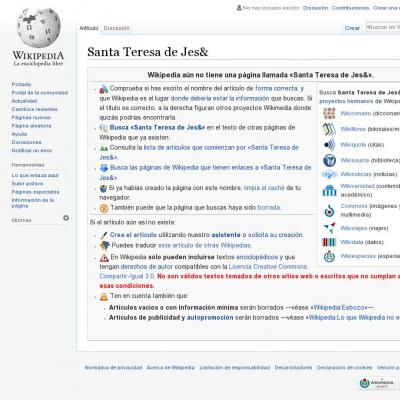Open the Crear tab
The width and height of the screenshot is (400, 400).
[x=352, y=28]
